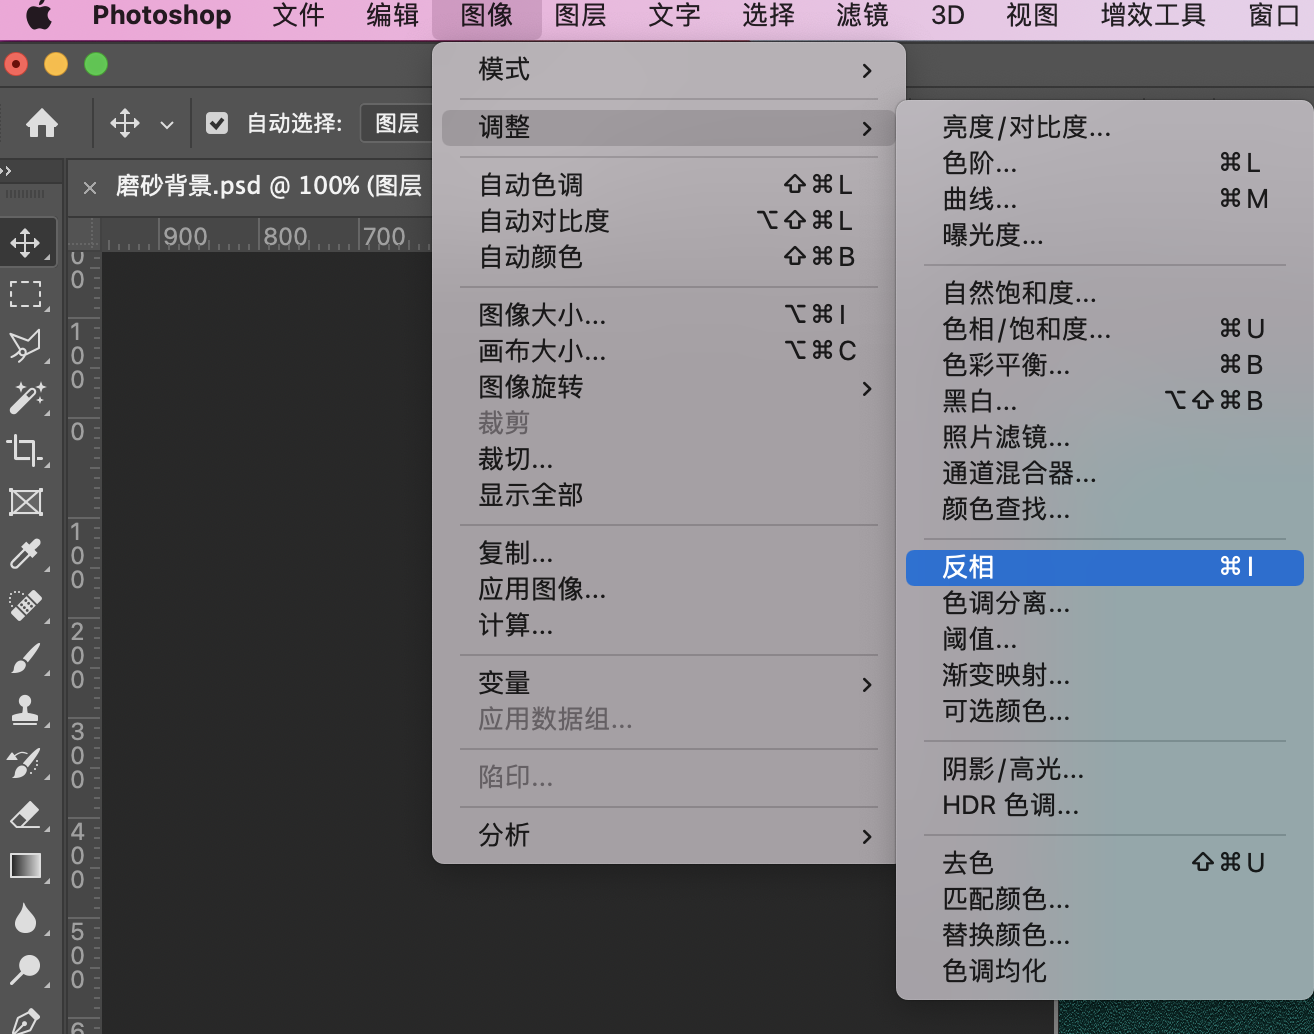Open the 选择 menu
The image size is (1314, 1034).
[x=768, y=16]
